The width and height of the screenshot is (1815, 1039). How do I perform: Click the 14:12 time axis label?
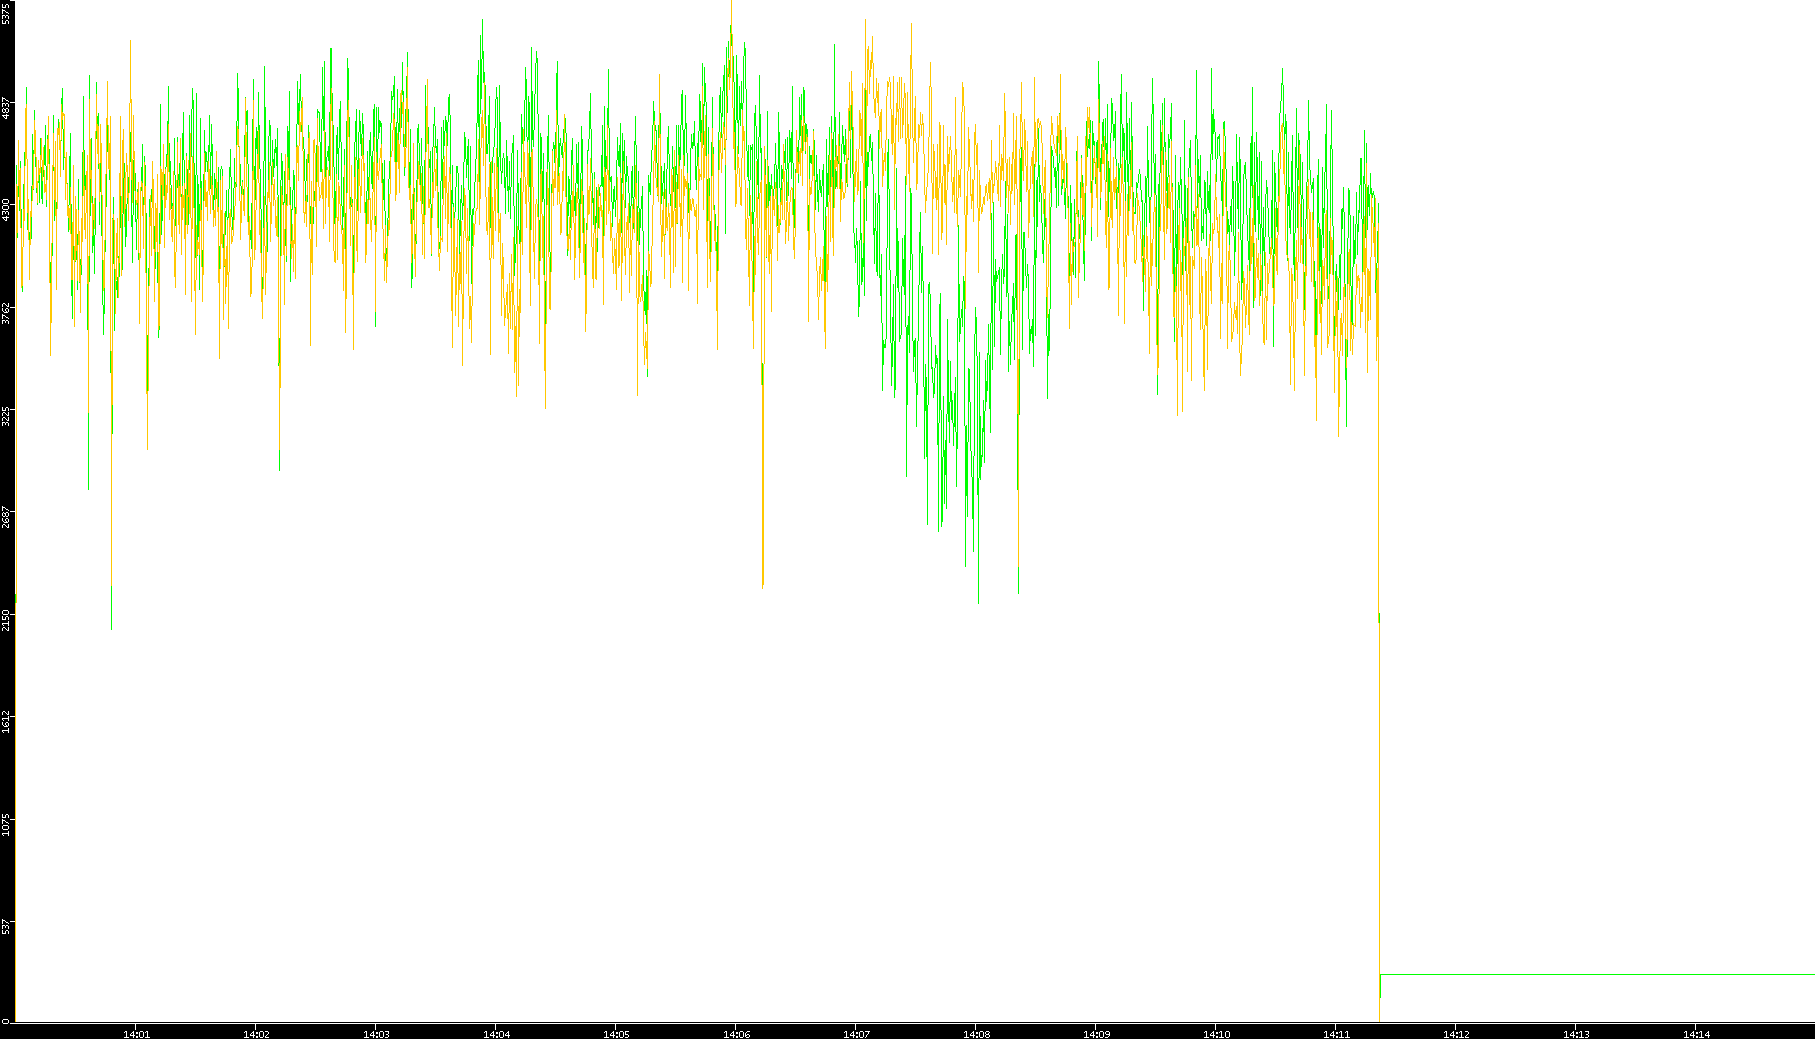[1456, 1033]
